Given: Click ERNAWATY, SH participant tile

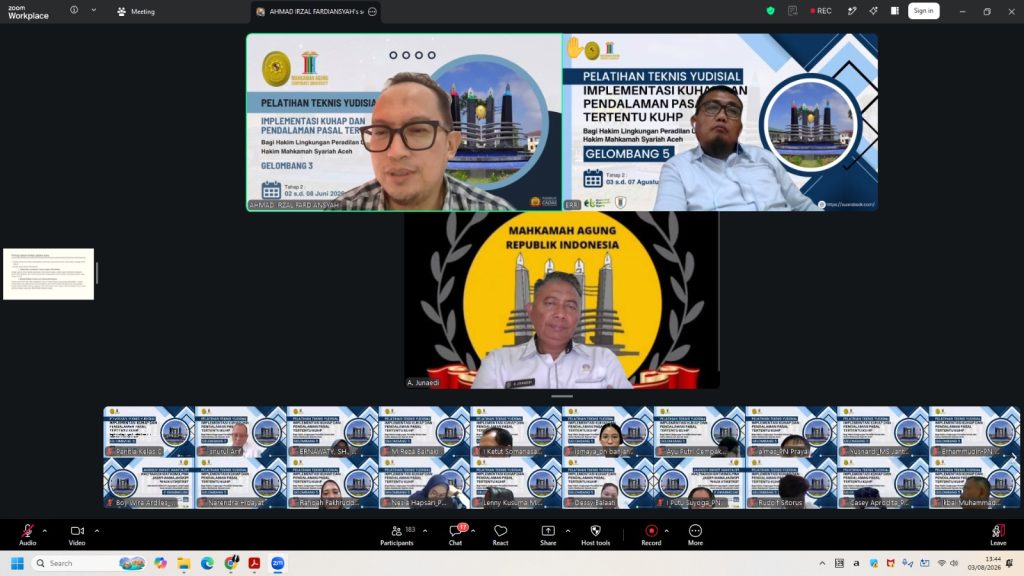Looking at the screenshot, I should click(332, 432).
